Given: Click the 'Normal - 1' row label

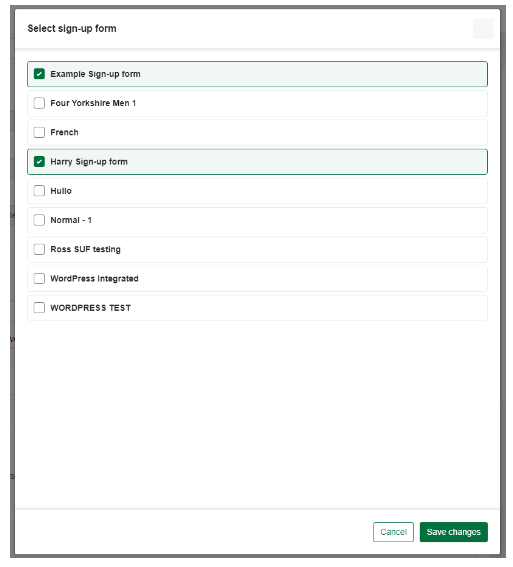Looking at the screenshot, I should point(71,220).
